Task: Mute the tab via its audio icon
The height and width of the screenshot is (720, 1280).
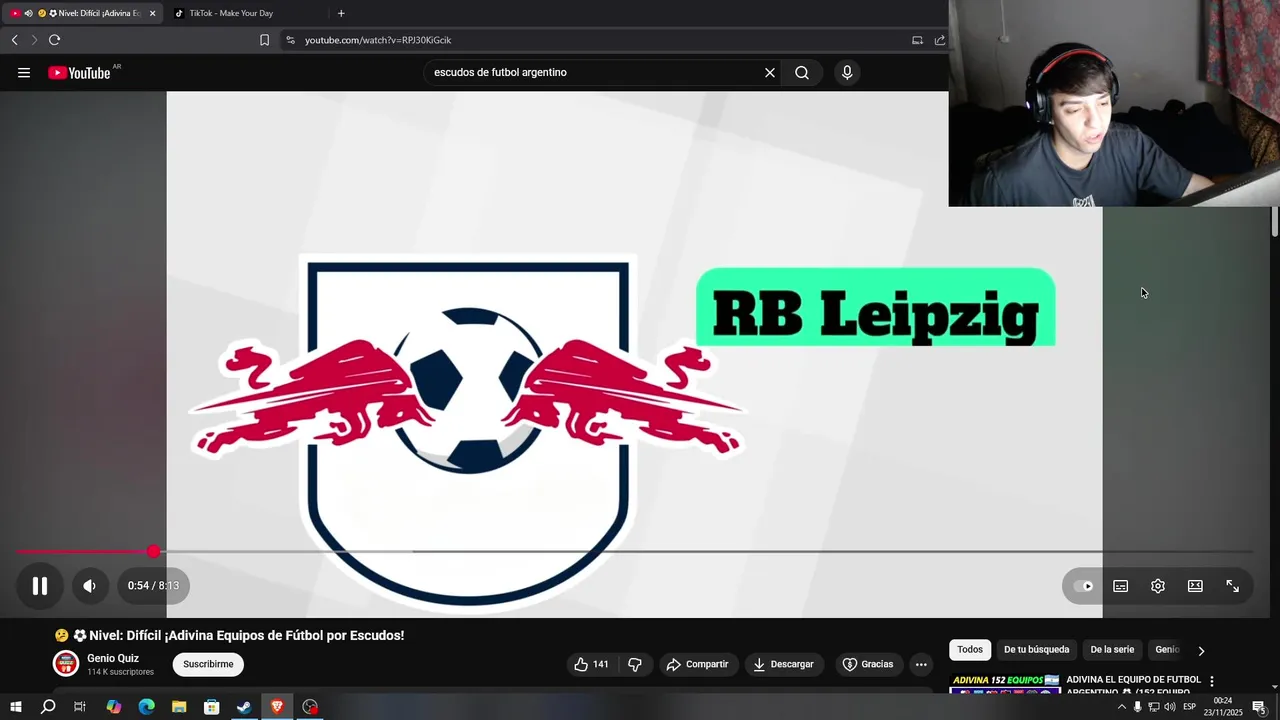Action: tap(28, 13)
